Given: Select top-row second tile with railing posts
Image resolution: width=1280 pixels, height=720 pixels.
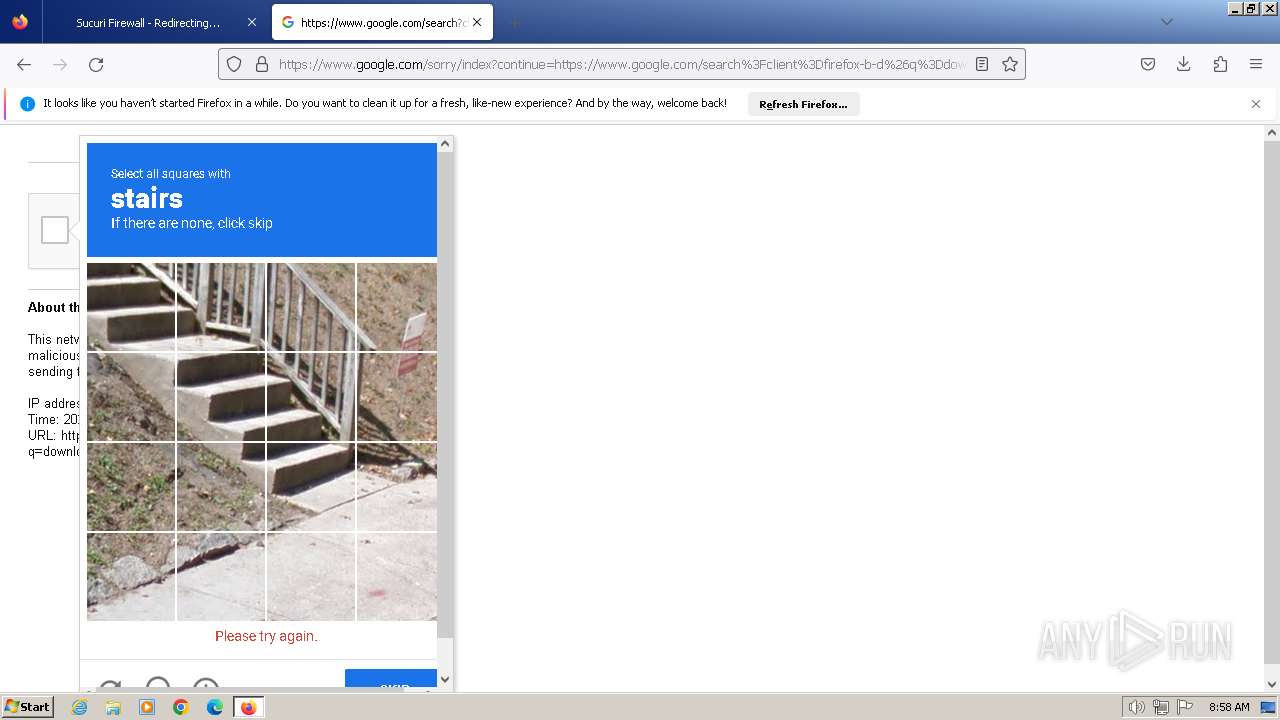Looking at the screenshot, I should pos(221,307).
